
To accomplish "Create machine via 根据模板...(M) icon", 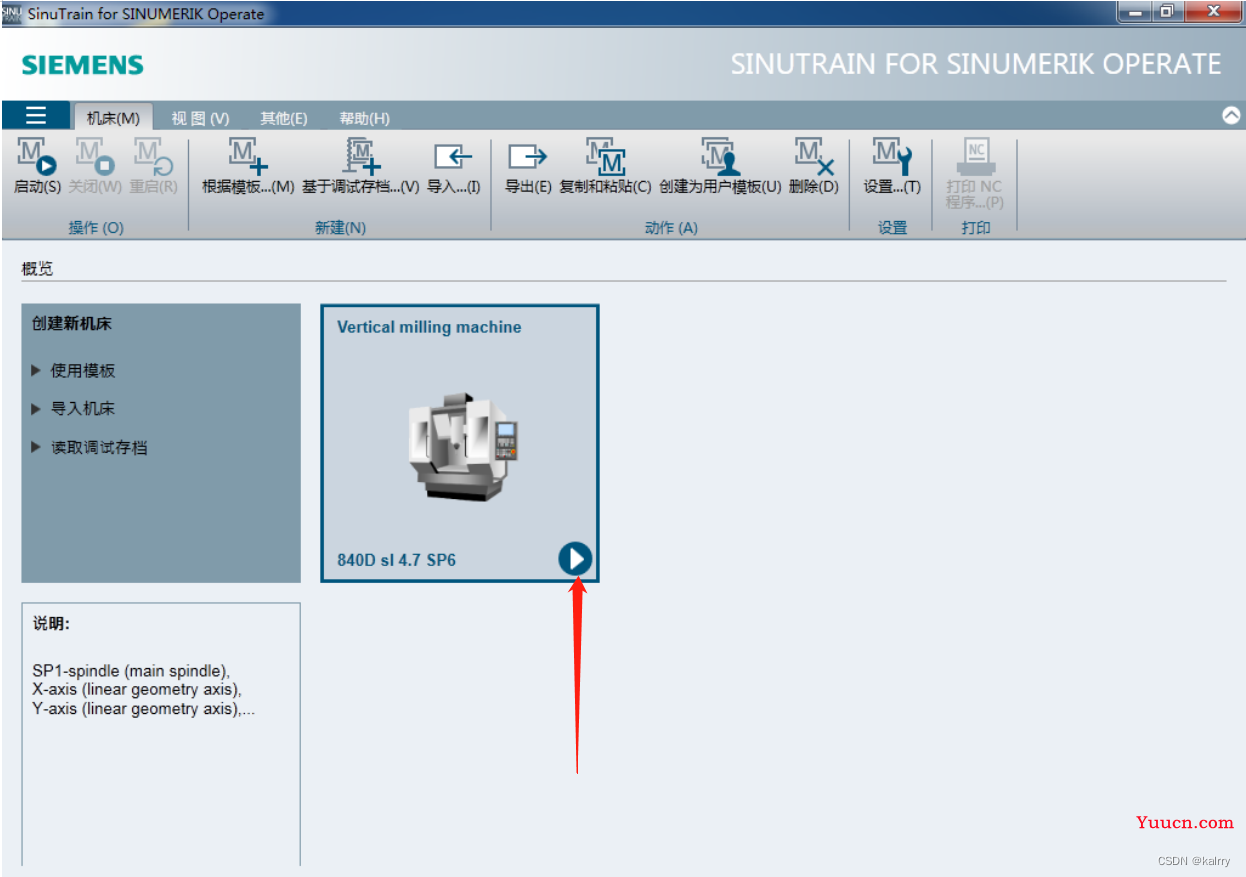I will (x=247, y=158).
